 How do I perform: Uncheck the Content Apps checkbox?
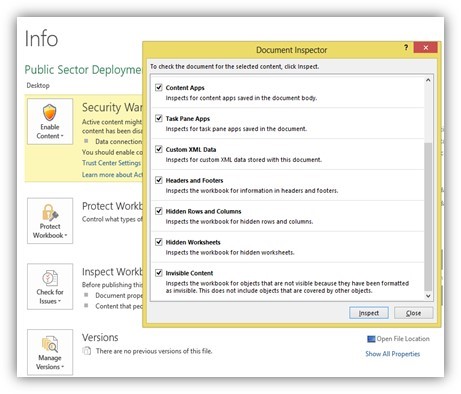(159, 88)
